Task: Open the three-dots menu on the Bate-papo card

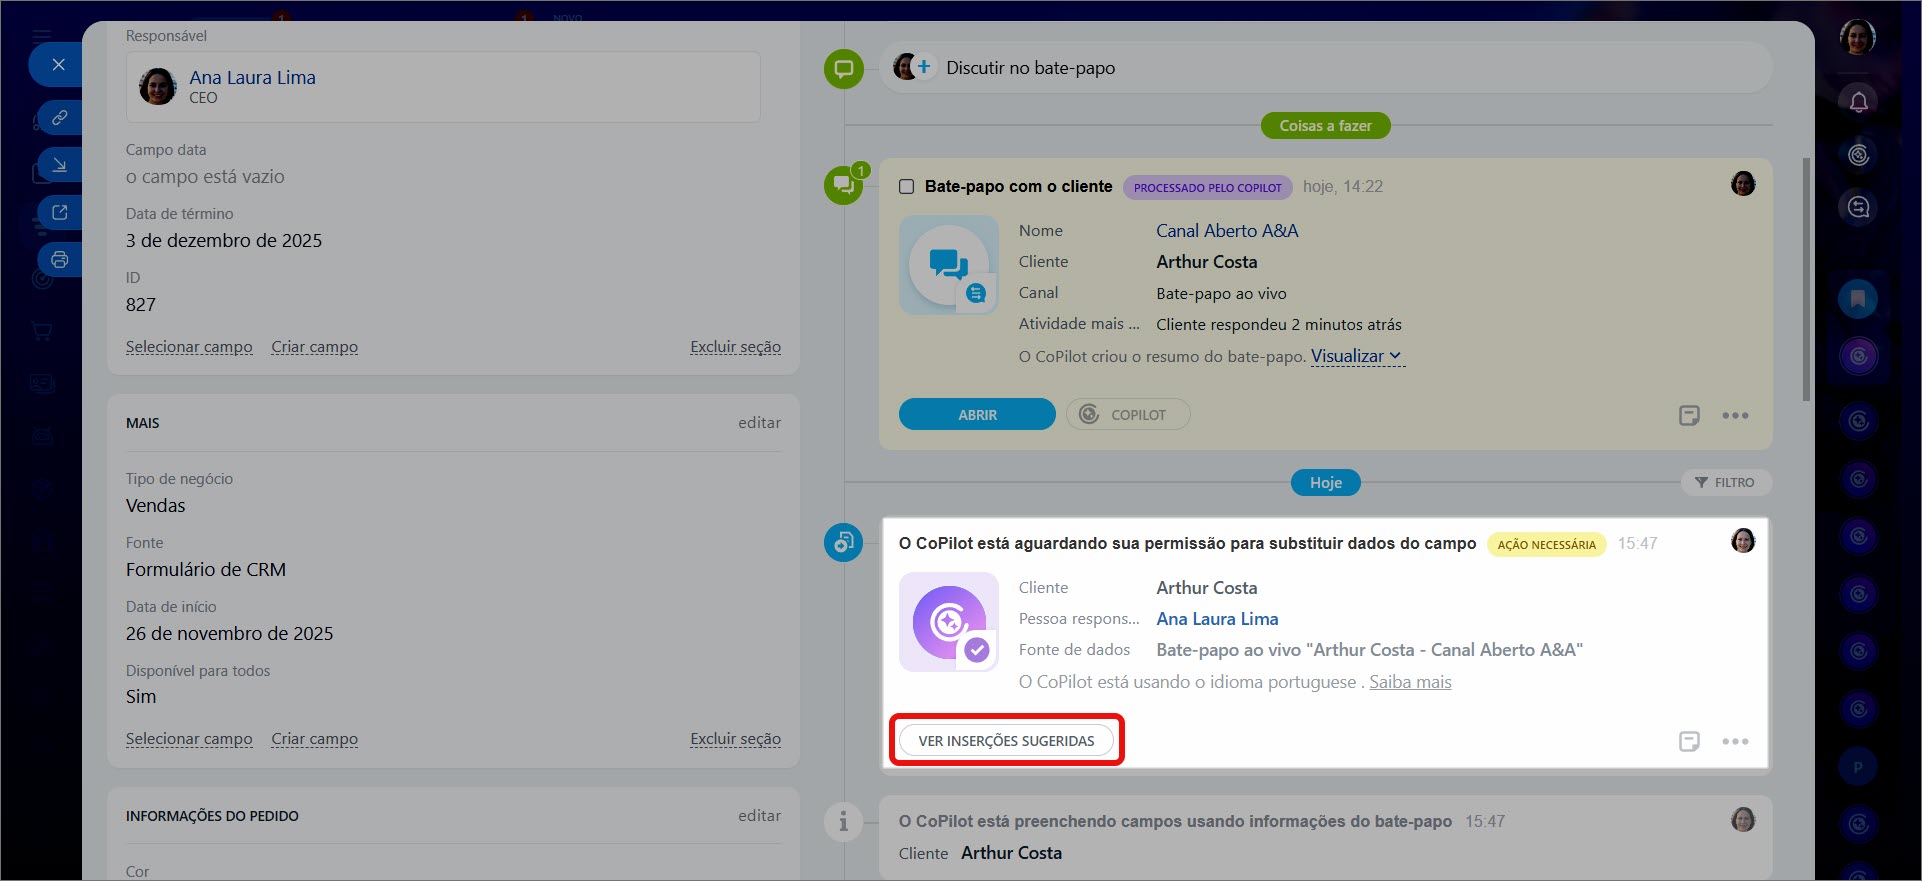Action: click(x=1735, y=415)
